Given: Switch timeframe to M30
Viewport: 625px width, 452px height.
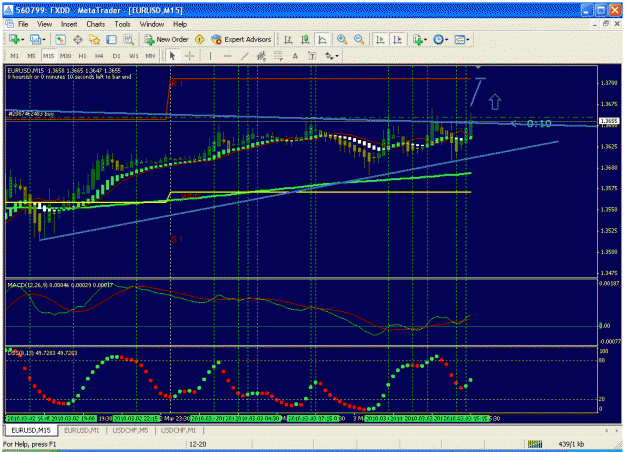Looking at the screenshot, I should 65,56.
